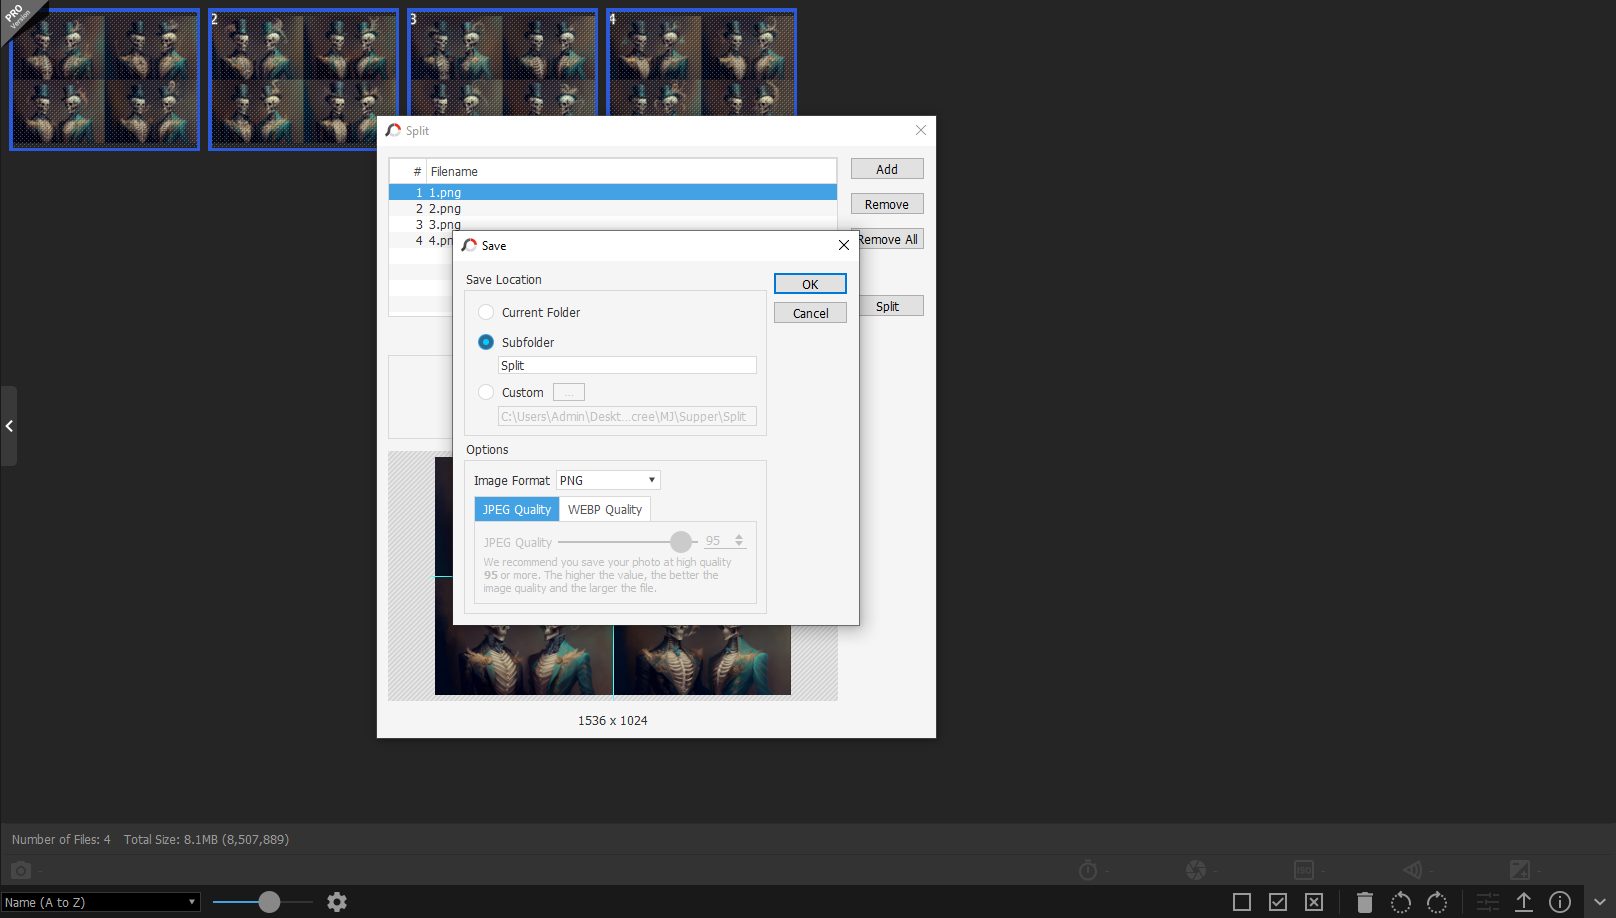Click the shutter speed stopwatch icon

[1088, 870]
